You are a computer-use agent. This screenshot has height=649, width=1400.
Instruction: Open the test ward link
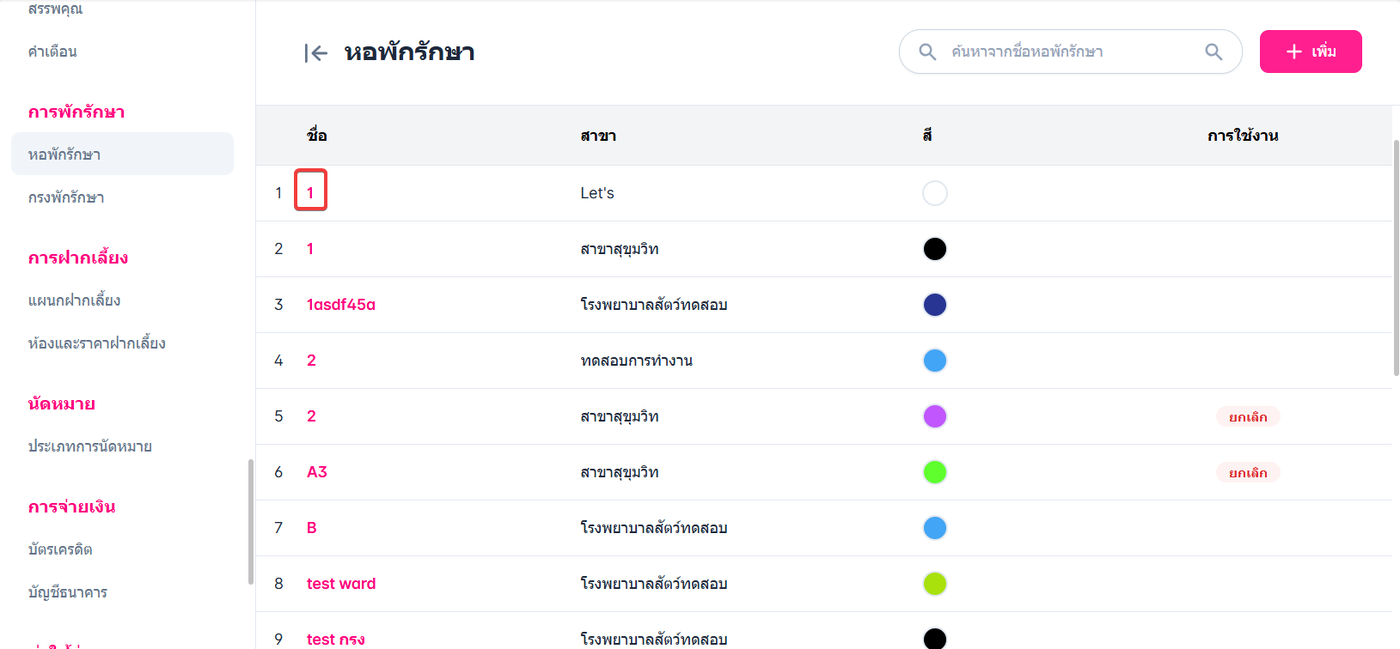coord(341,583)
